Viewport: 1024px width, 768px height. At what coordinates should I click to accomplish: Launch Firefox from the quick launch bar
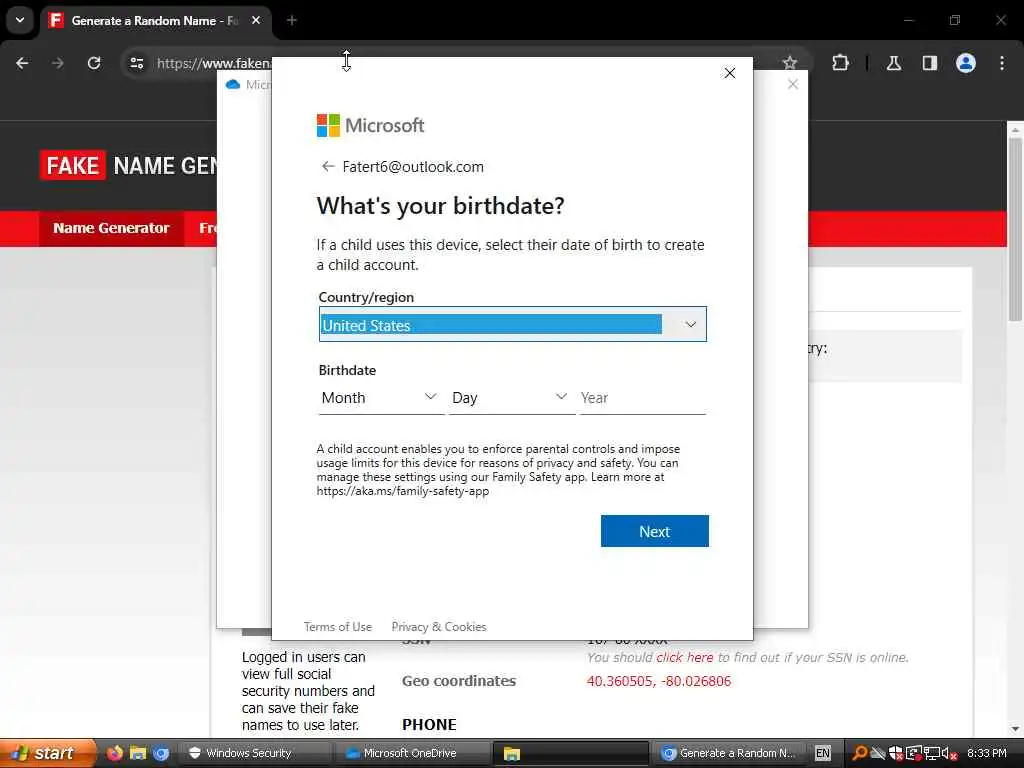[115, 753]
